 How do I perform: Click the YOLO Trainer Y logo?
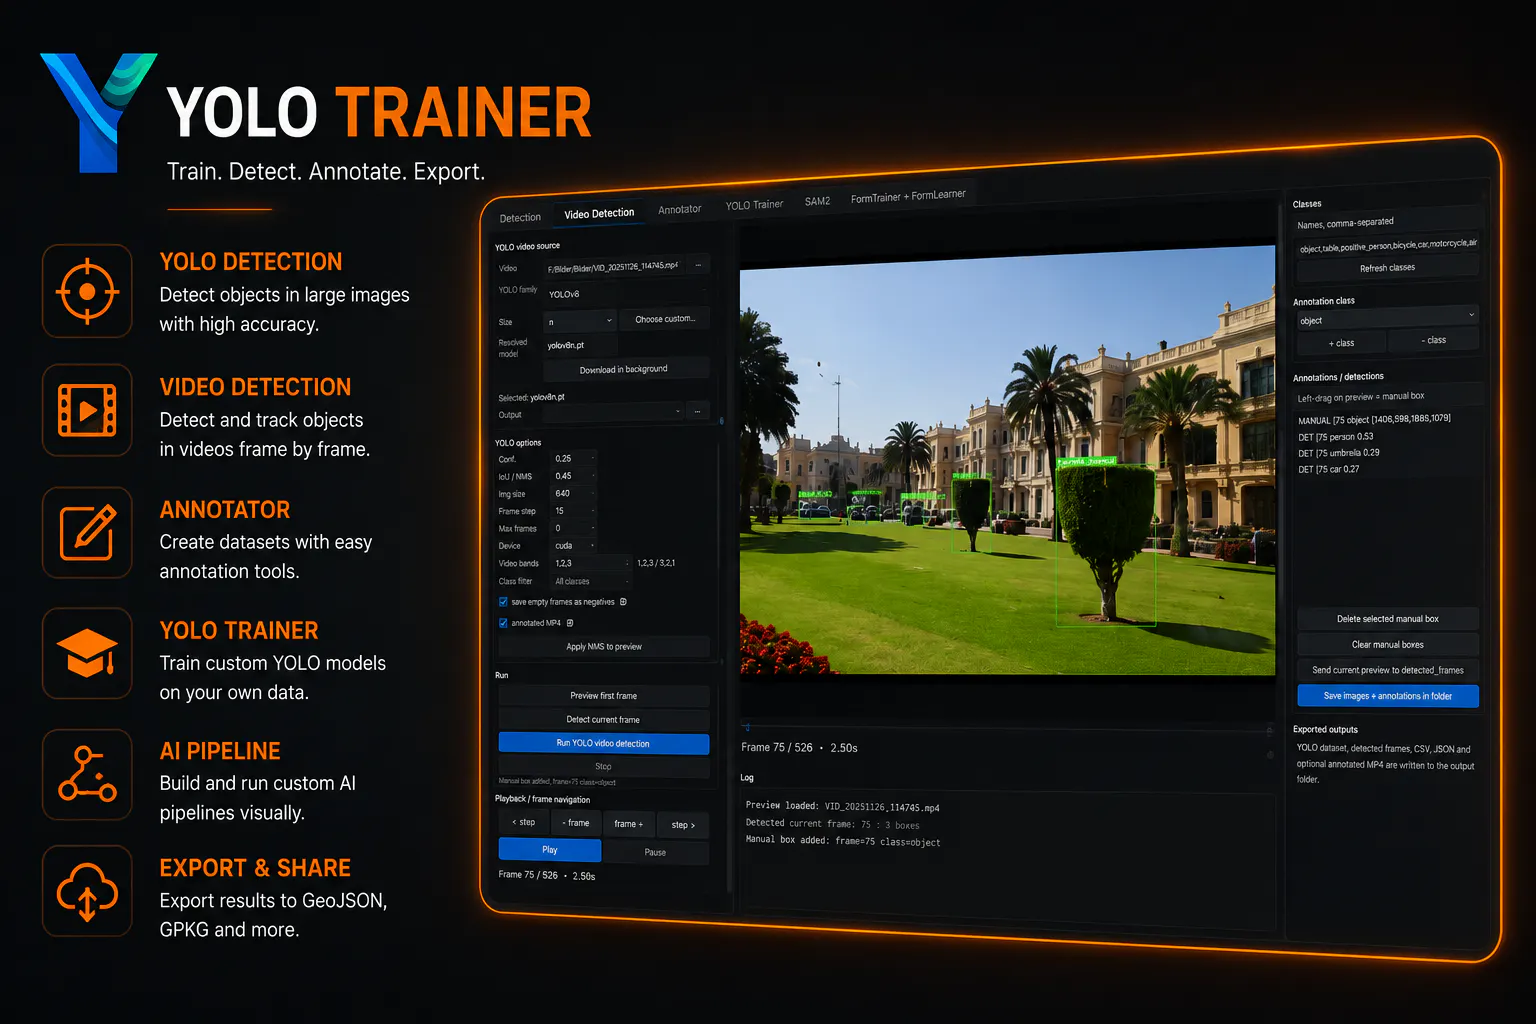(98, 112)
